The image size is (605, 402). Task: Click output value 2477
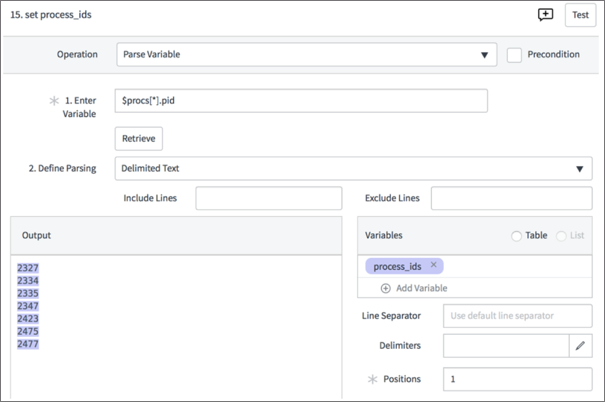28,344
